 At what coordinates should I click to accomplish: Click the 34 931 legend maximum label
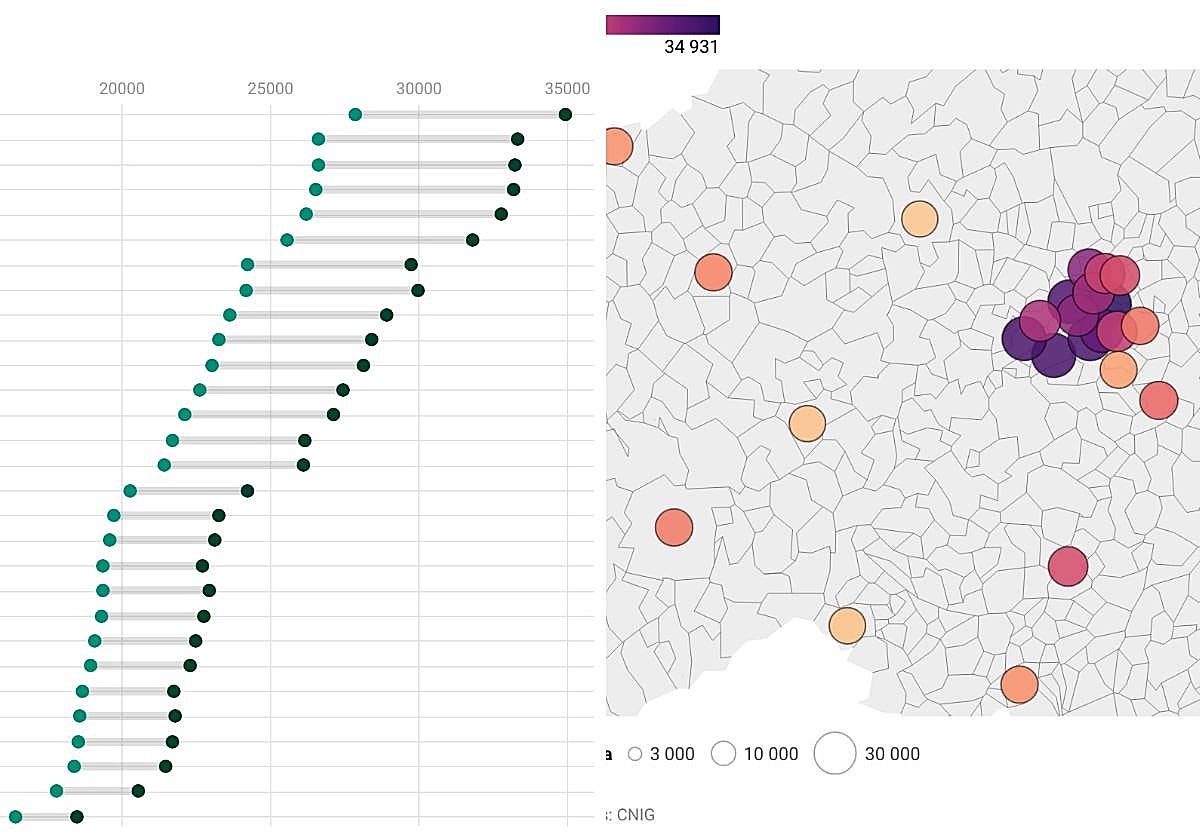tap(691, 47)
